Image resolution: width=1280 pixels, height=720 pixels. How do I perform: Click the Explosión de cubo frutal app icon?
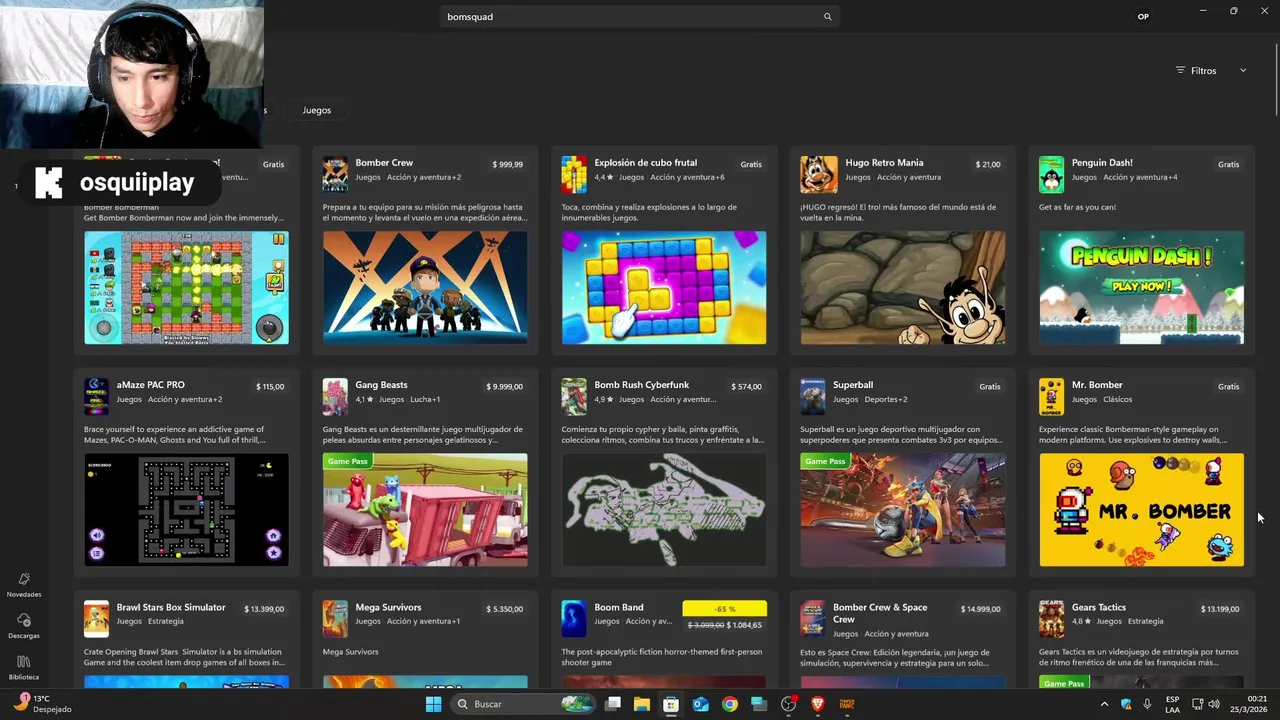pos(574,174)
